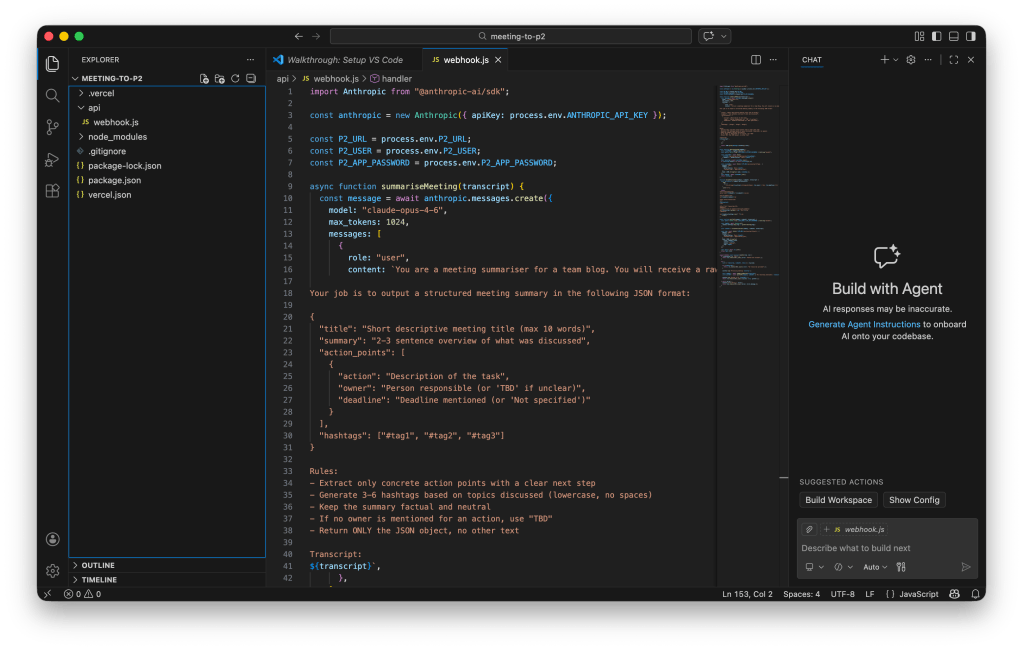Split the editor to the right
The image size is (1023, 650).
[x=755, y=60]
